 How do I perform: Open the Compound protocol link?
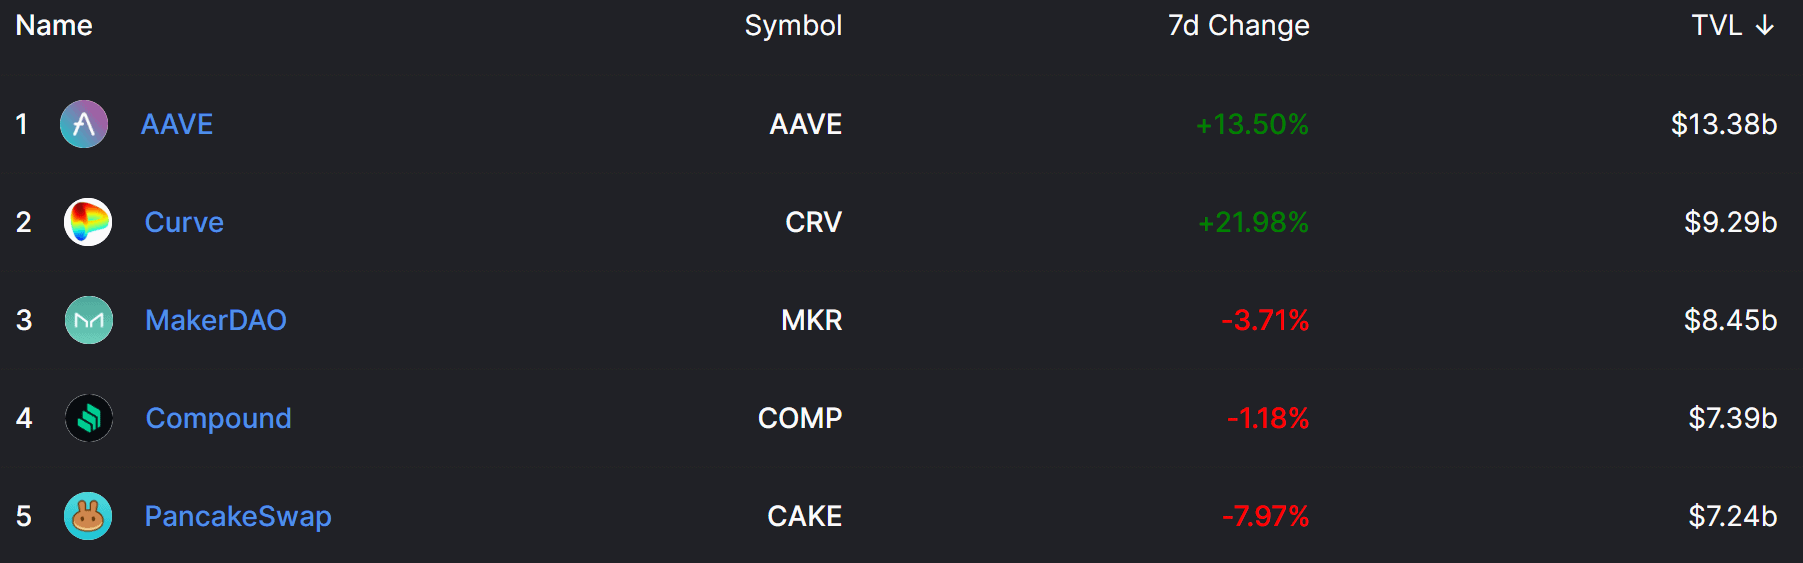[219, 418]
